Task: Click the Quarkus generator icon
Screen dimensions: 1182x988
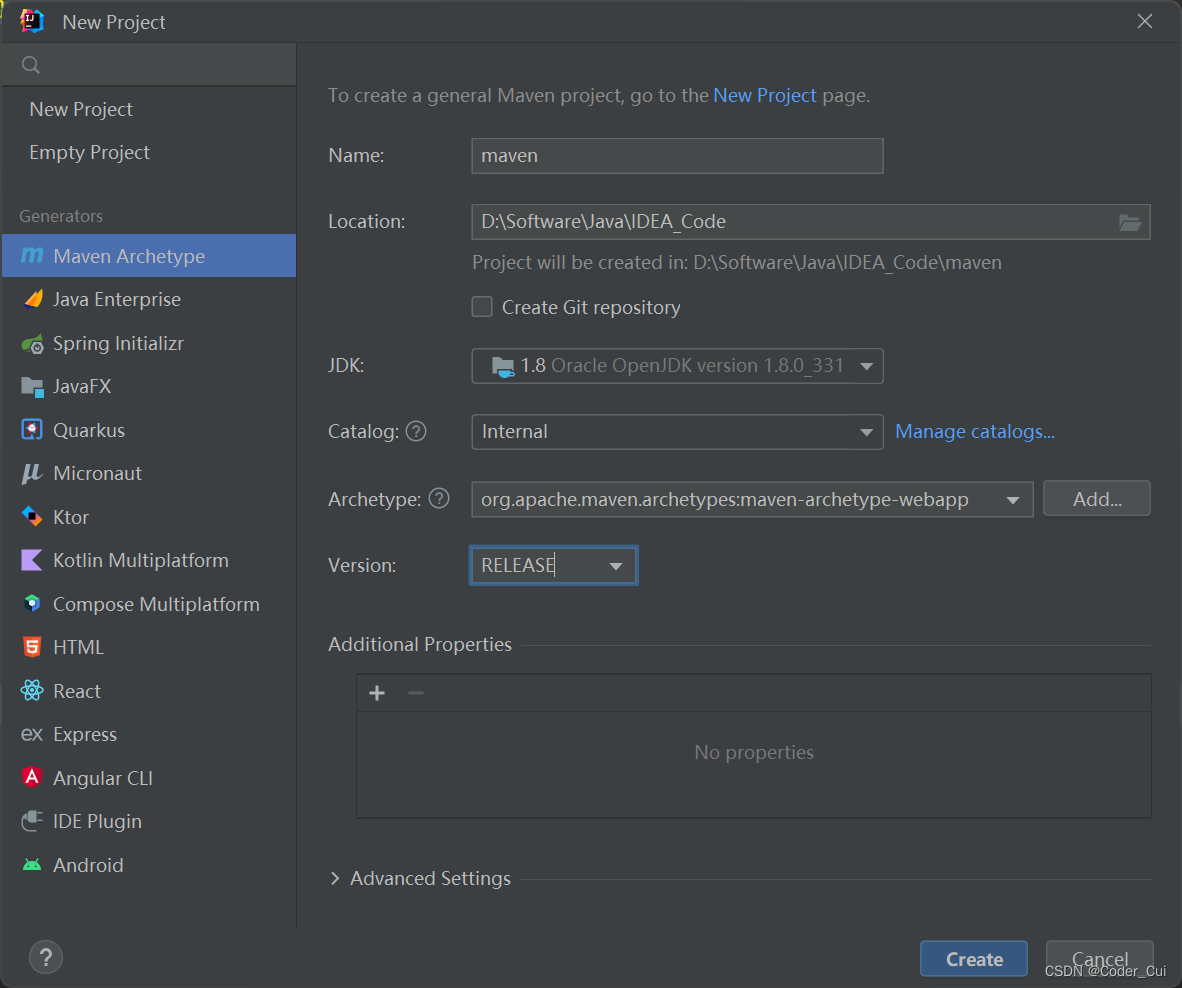Action: click(32, 430)
